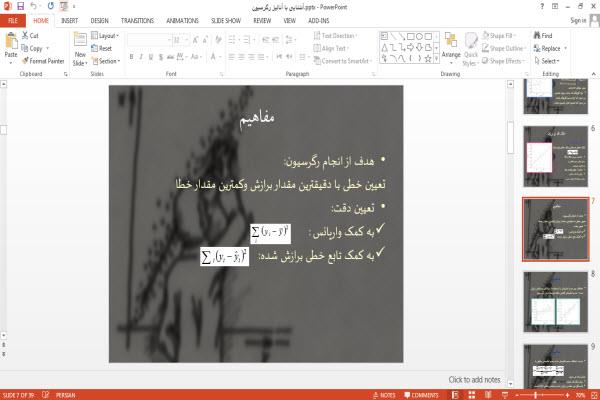Clear all formatting
The height and width of the screenshot is (400, 600).
[x=218, y=40]
